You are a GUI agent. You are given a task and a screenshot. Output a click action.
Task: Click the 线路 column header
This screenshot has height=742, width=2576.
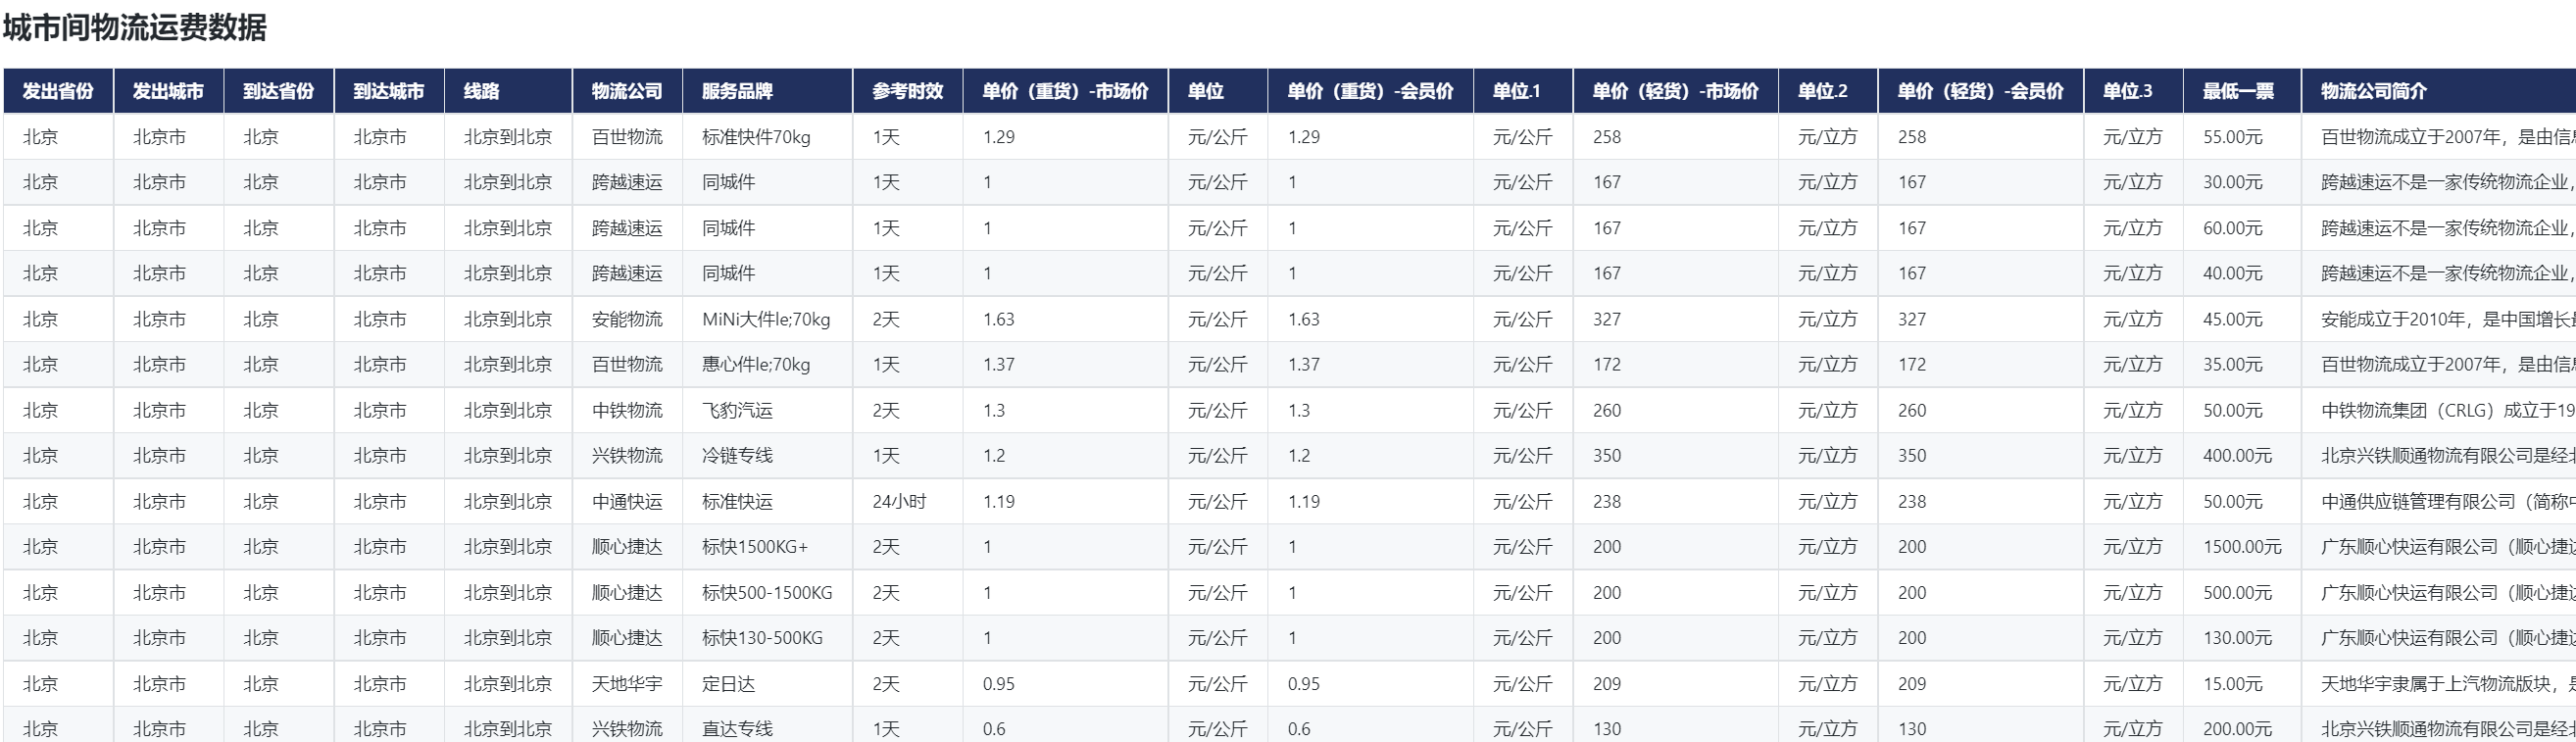(481, 91)
